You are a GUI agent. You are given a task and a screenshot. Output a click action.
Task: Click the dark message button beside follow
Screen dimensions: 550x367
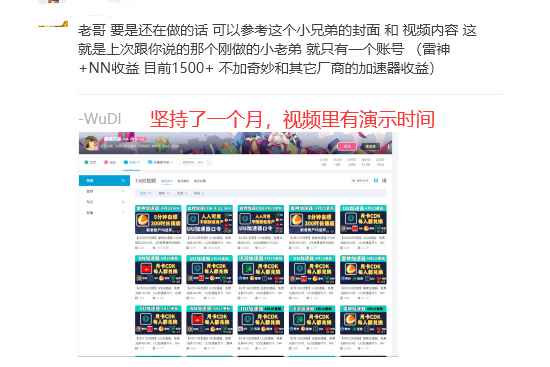[370, 147]
